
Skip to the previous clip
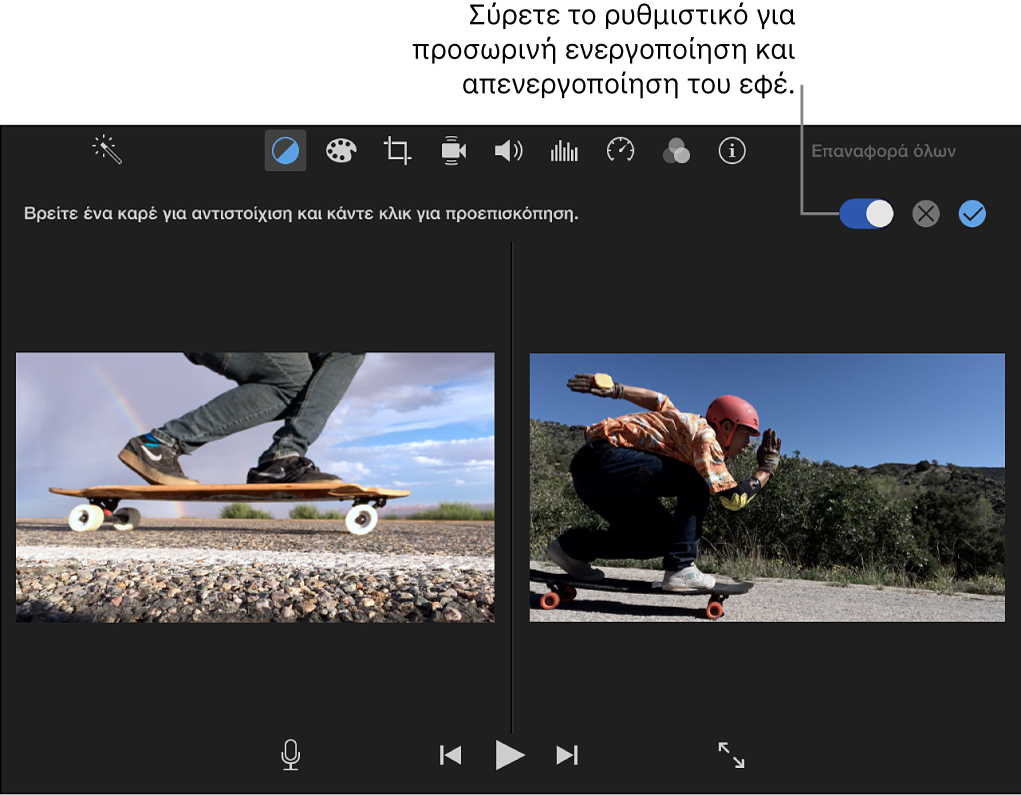[451, 755]
